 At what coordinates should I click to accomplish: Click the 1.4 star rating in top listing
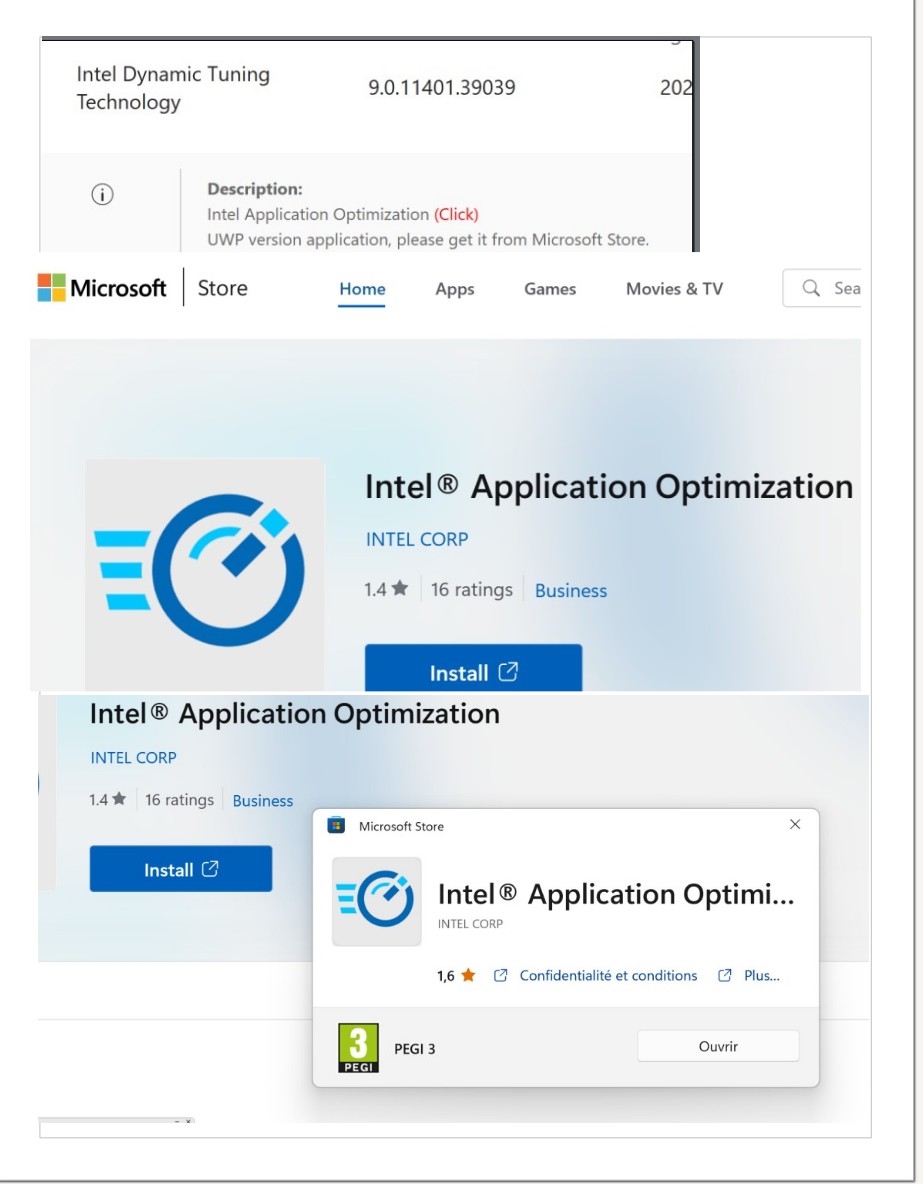coord(386,589)
